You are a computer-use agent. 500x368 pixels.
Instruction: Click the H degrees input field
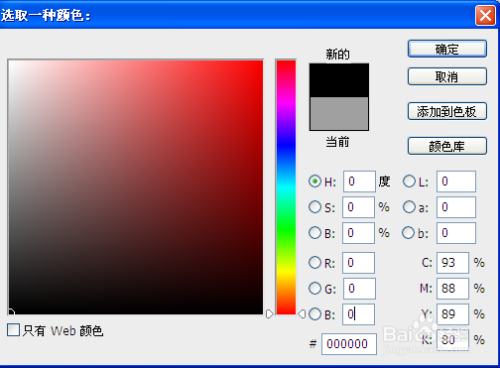(359, 181)
